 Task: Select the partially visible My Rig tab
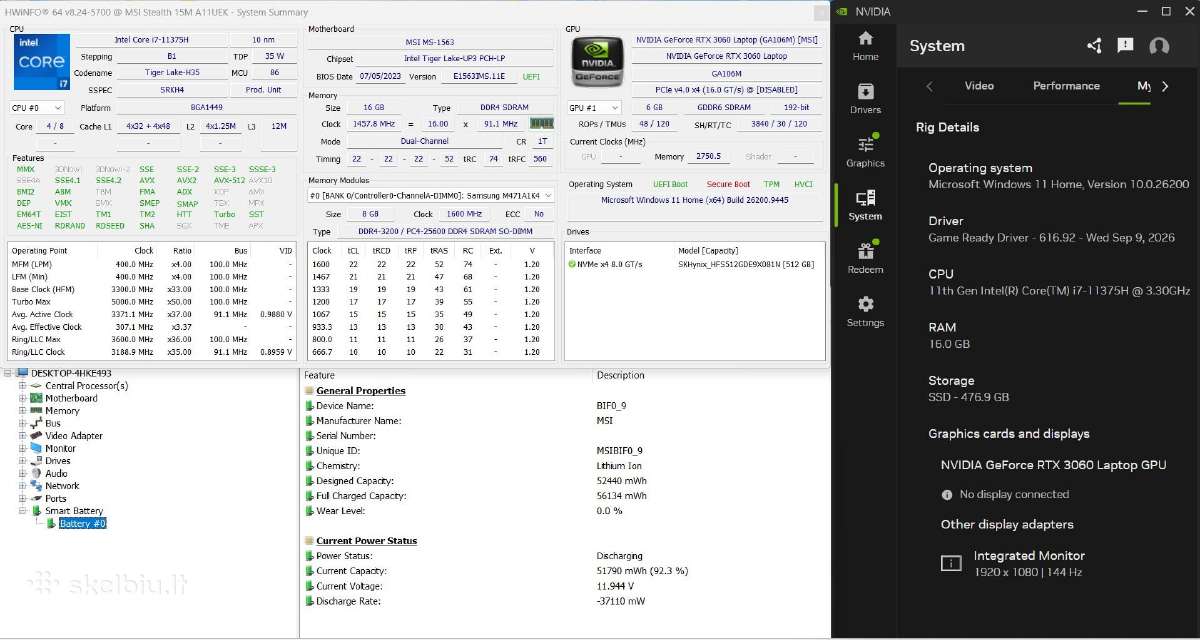[1144, 86]
